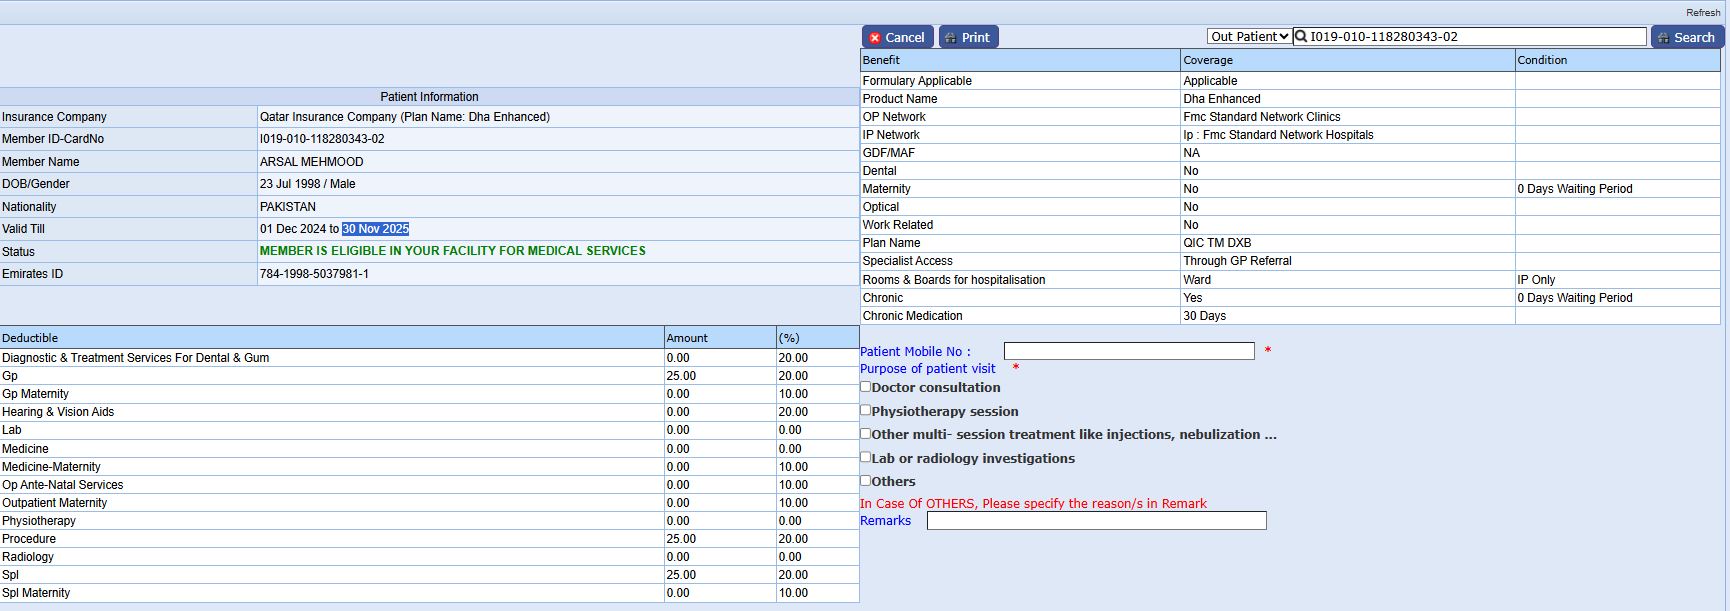
Task: Click the Deductible column header
Action: click(30, 338)
